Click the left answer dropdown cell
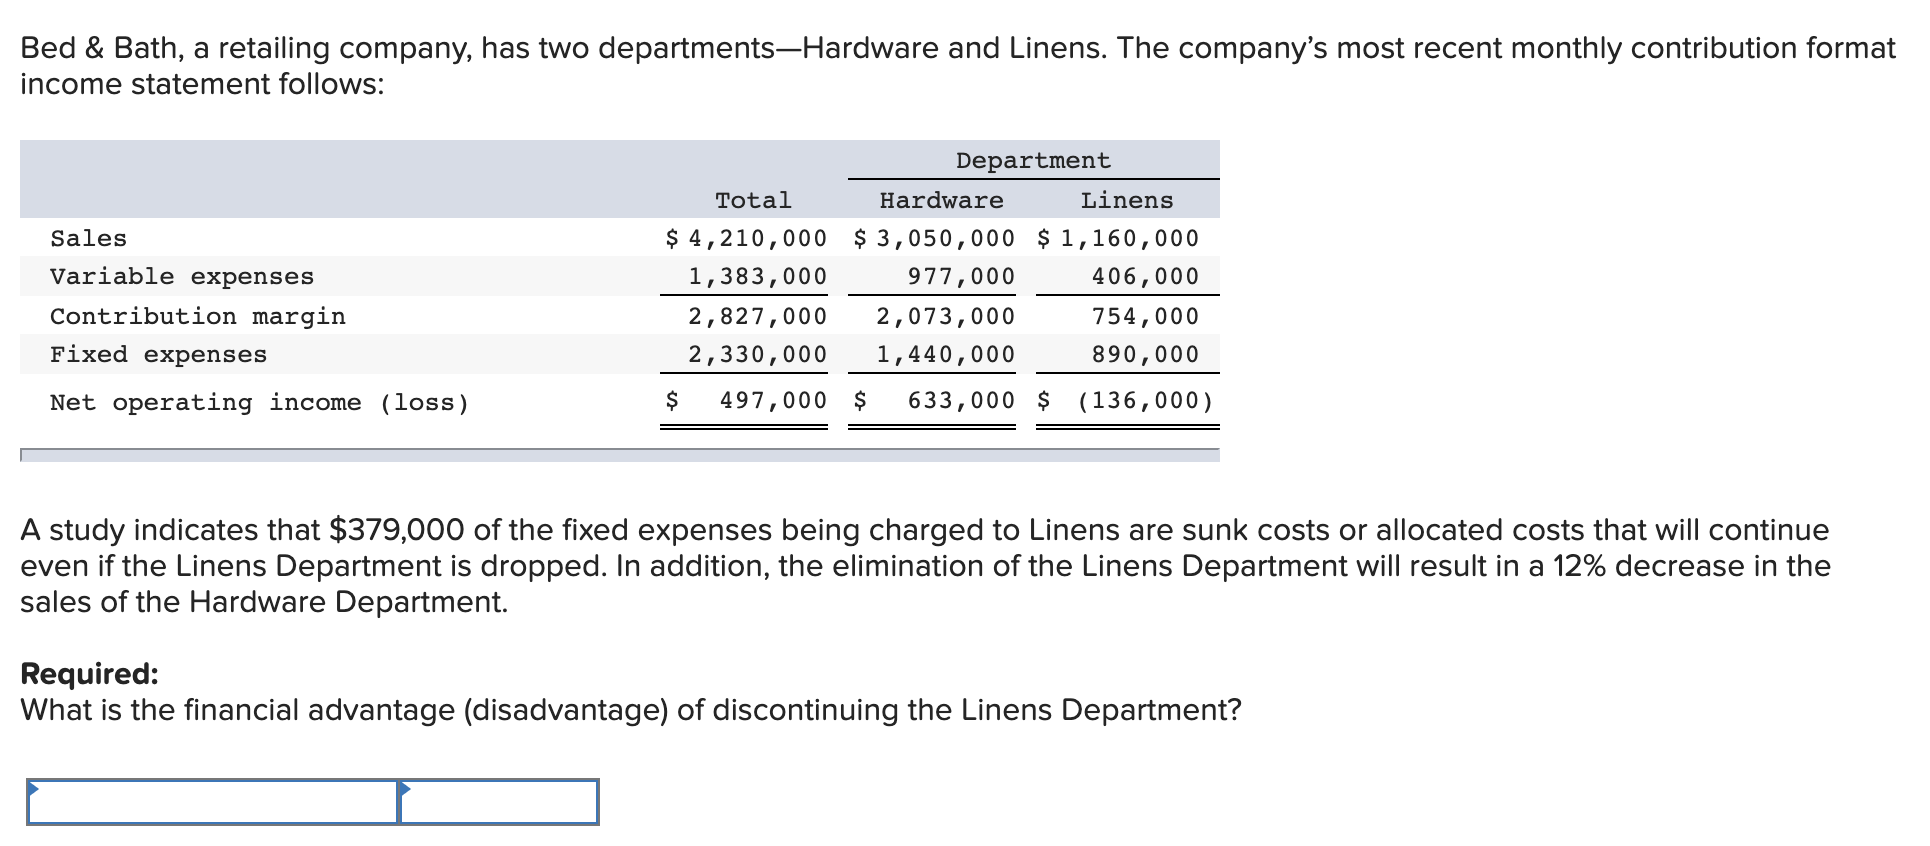Image resolution: width=1930 pixels, height=846 pixels. click(x=213, y=802)
